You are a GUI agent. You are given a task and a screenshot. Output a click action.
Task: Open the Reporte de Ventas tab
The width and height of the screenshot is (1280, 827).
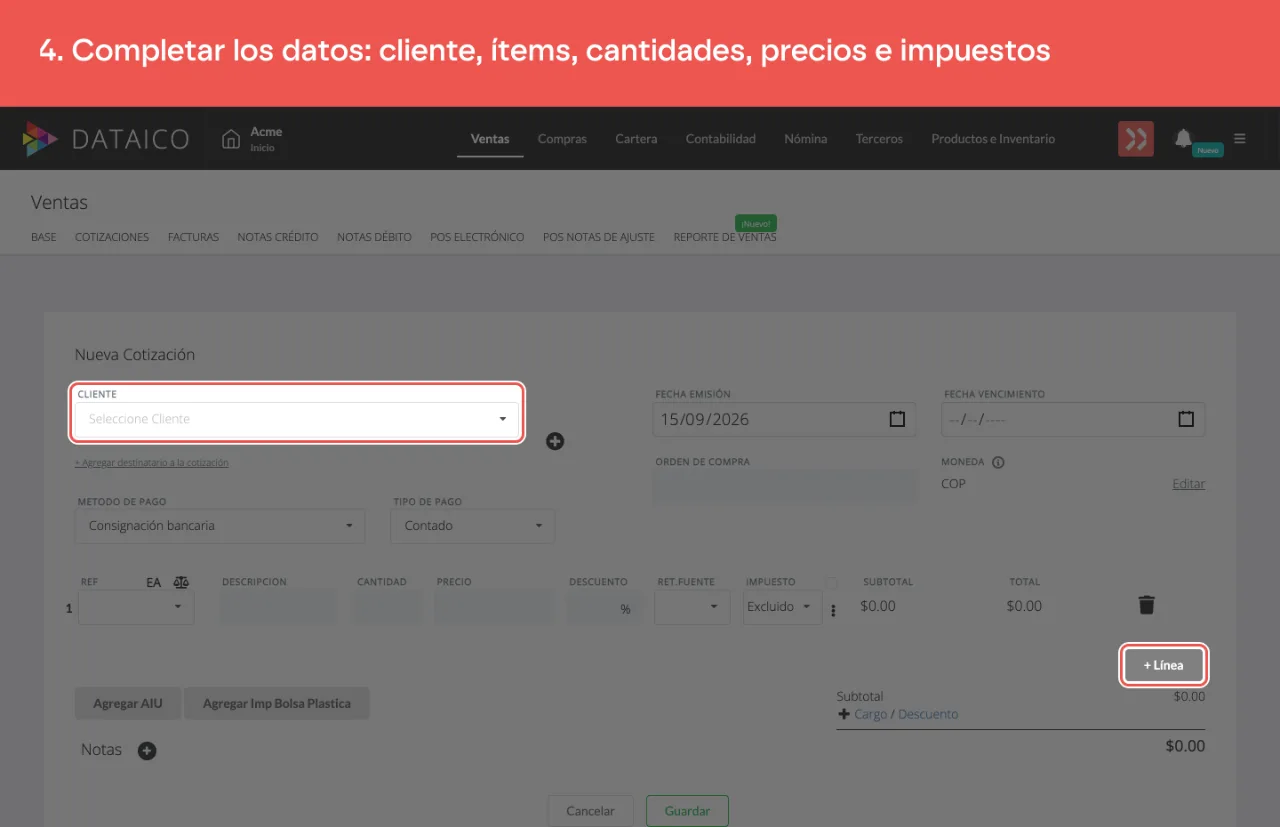coord(725,237)
